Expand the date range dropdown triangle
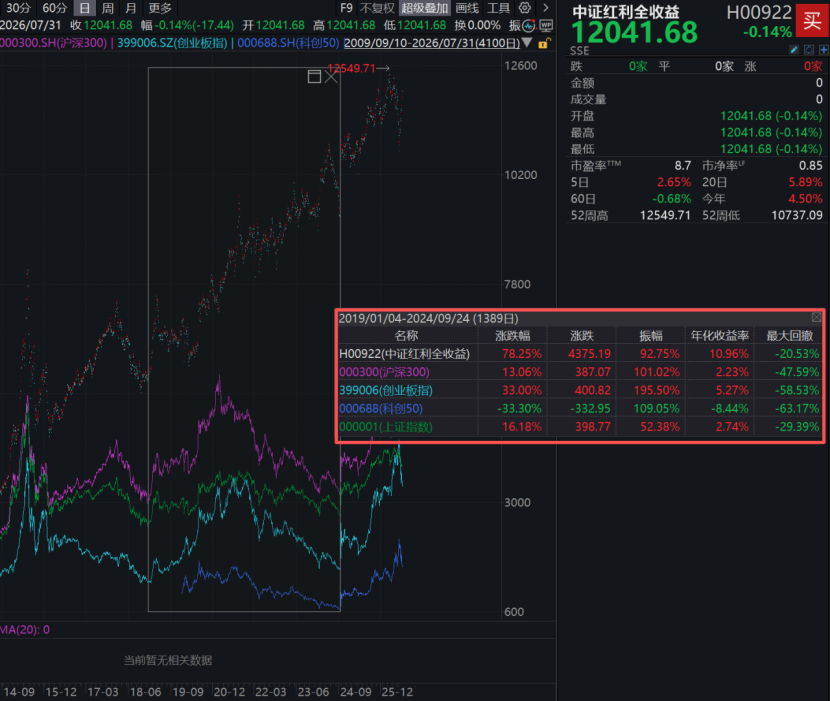830x701 pixels. point(527,43)
